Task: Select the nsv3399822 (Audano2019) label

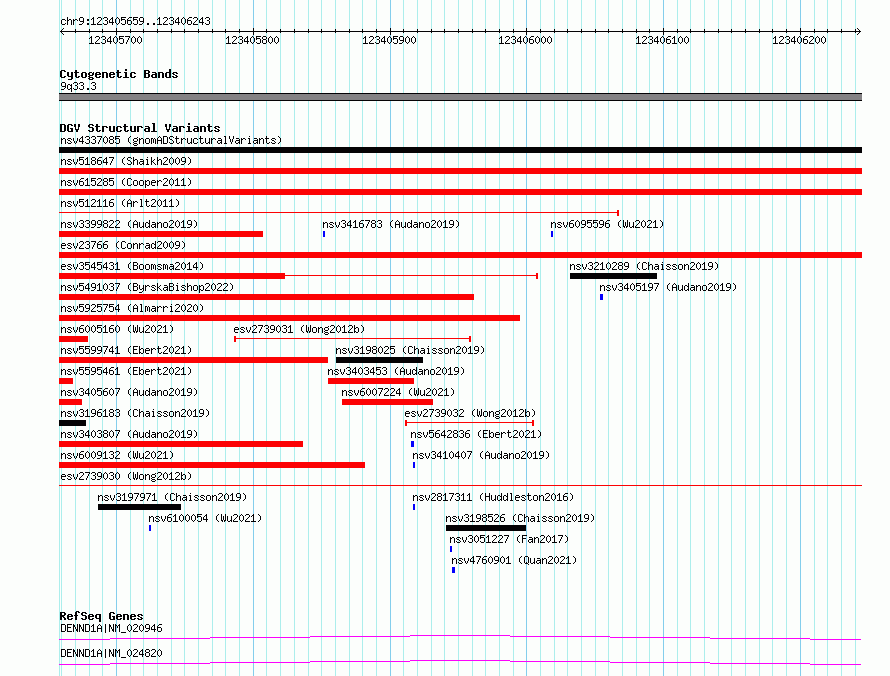Action: 129,224
